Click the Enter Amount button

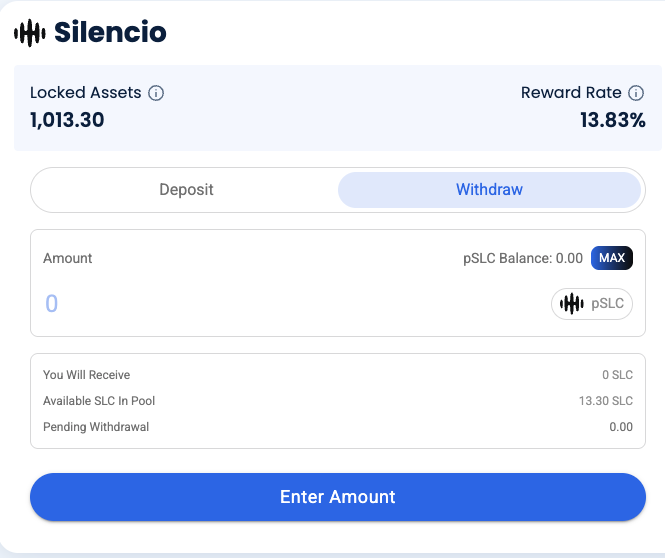point(337,497)
